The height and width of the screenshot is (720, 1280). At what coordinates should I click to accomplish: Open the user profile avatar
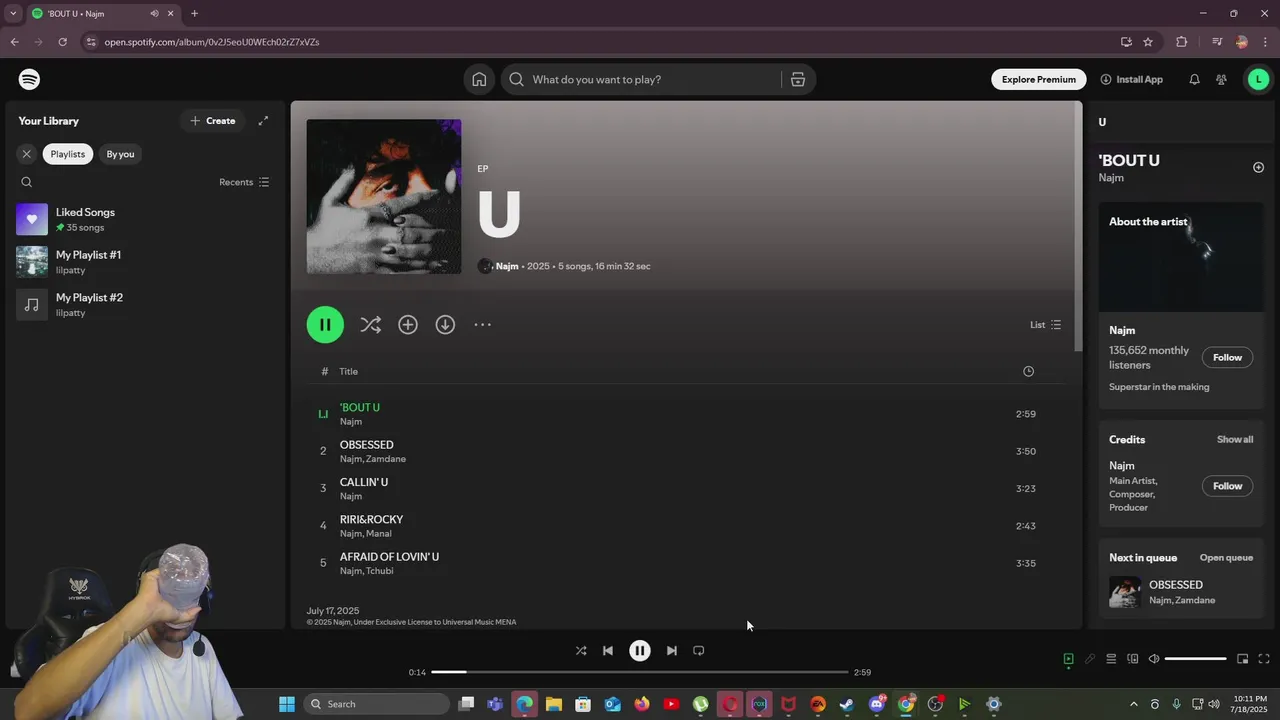[1258, 79]
